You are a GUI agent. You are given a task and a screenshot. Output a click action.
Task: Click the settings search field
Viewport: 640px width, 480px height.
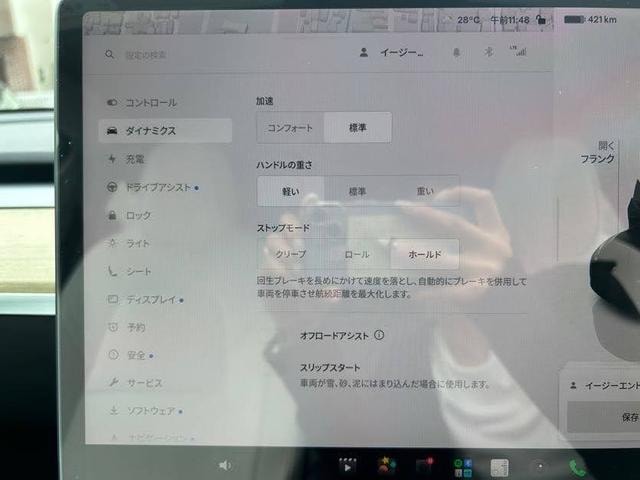pyautogui.click(x=146, y=55)
